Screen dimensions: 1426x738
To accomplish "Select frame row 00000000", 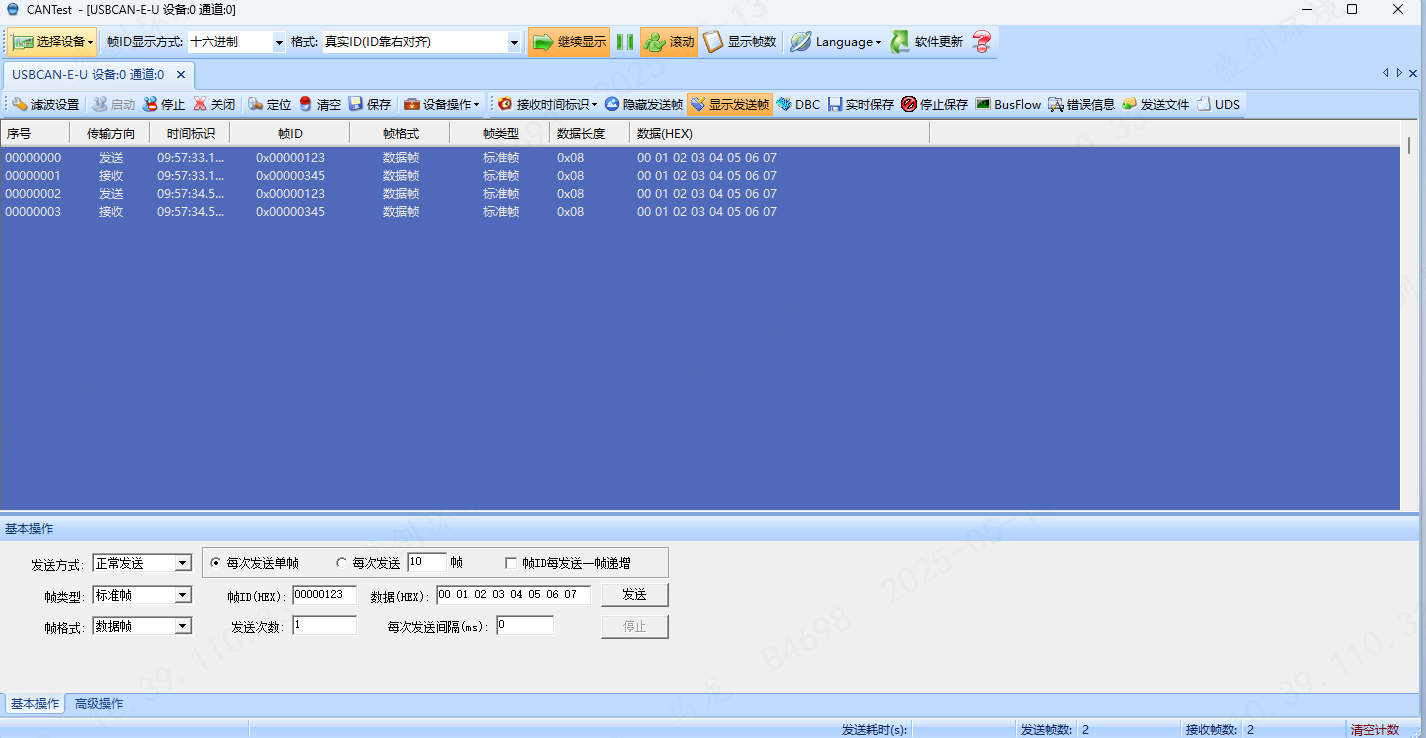I will coord(700,158).
